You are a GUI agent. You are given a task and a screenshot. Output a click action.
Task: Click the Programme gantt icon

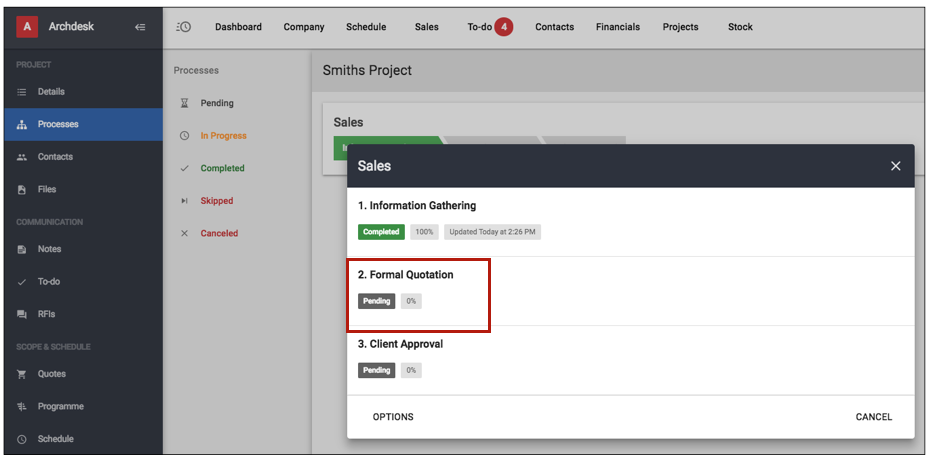pos(22,407)
